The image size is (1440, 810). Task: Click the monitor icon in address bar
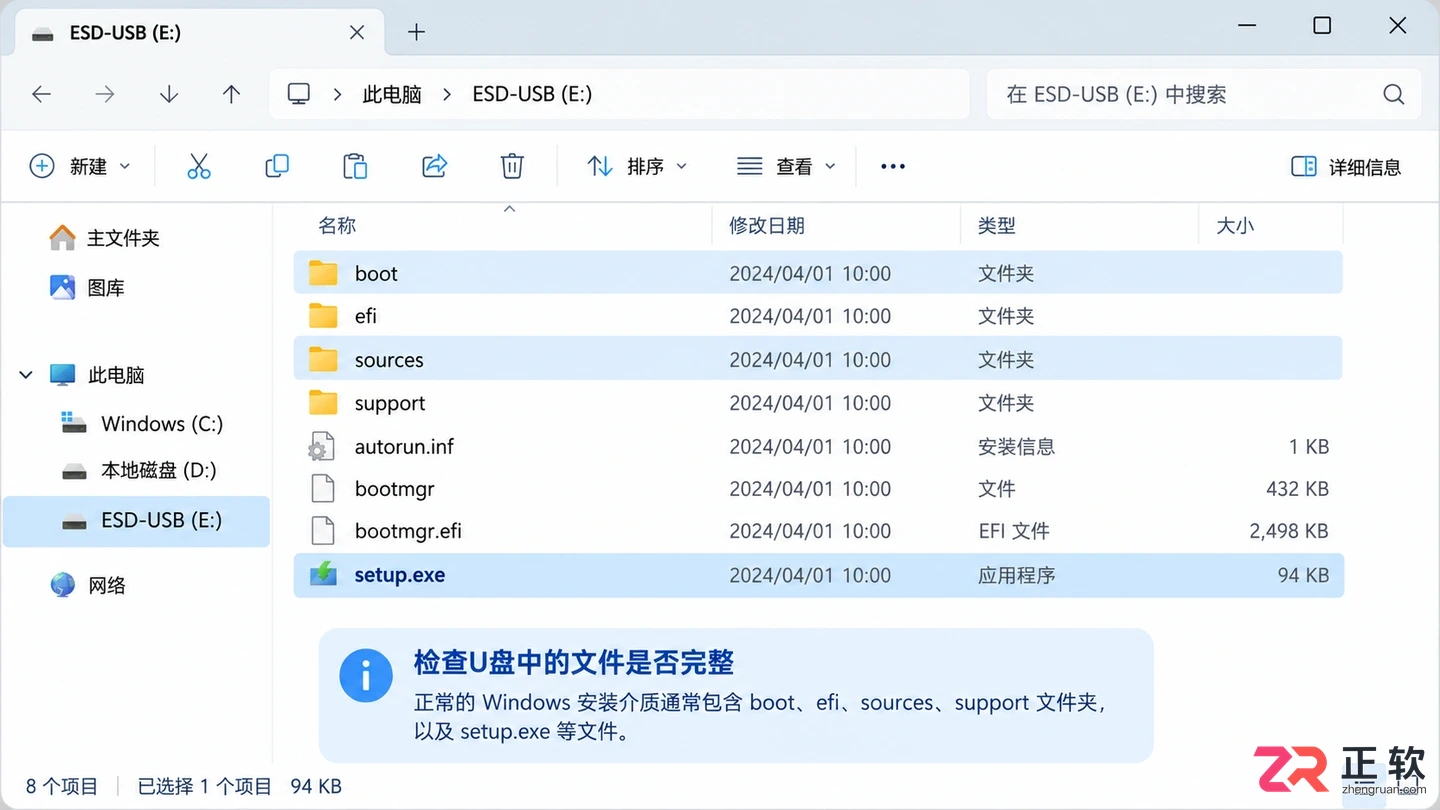click(298, 94)
